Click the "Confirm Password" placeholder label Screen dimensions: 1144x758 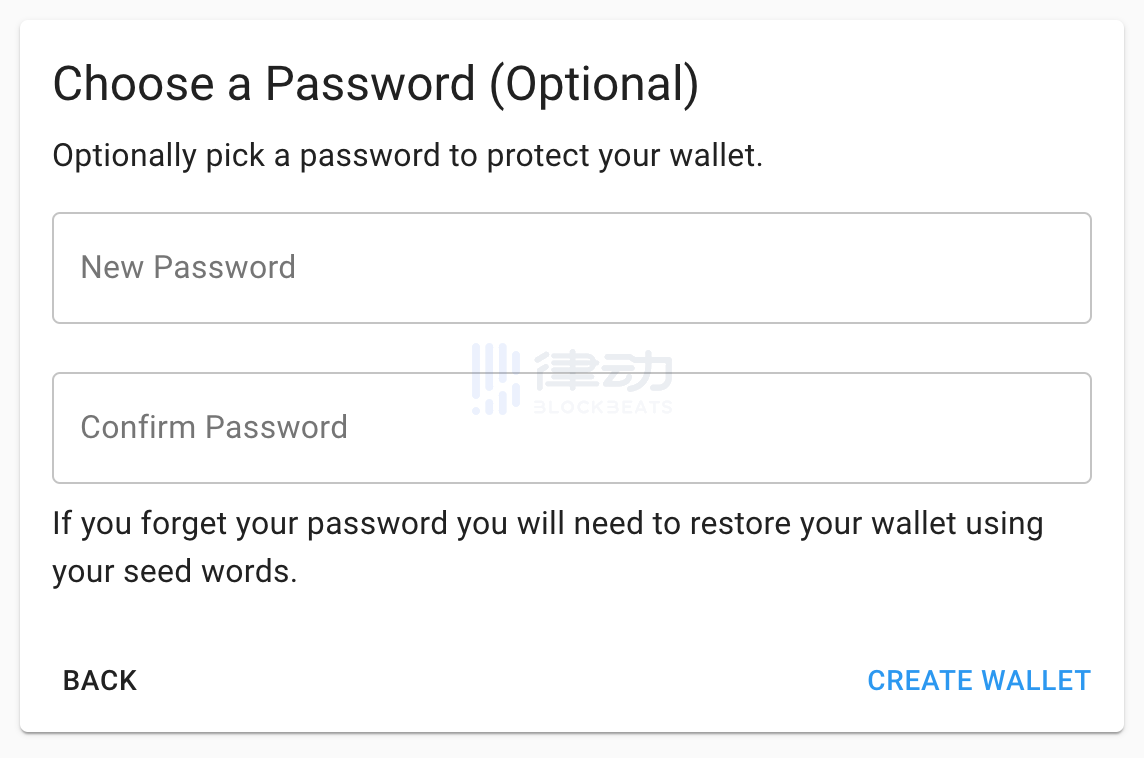pos(214,428)
